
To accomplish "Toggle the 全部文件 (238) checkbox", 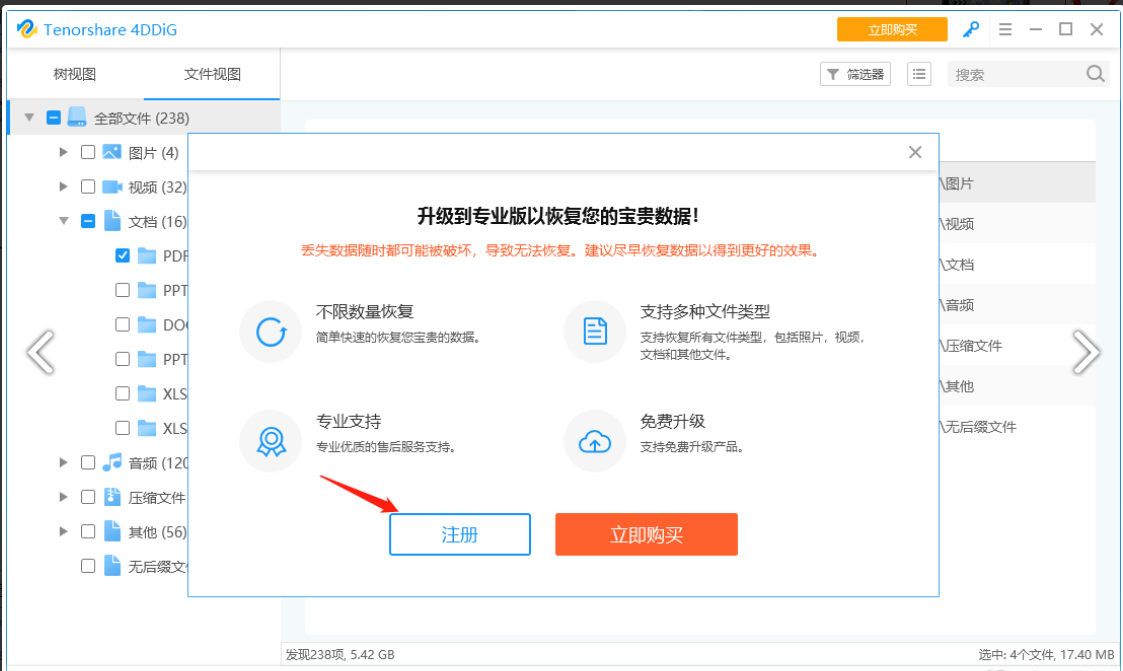I will tap(53, 117).
